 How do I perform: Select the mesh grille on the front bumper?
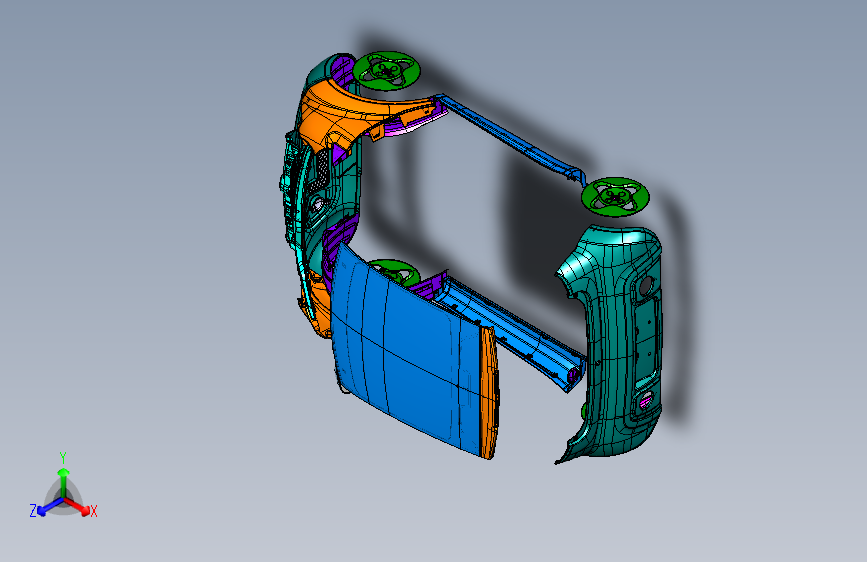pos(321,169)
